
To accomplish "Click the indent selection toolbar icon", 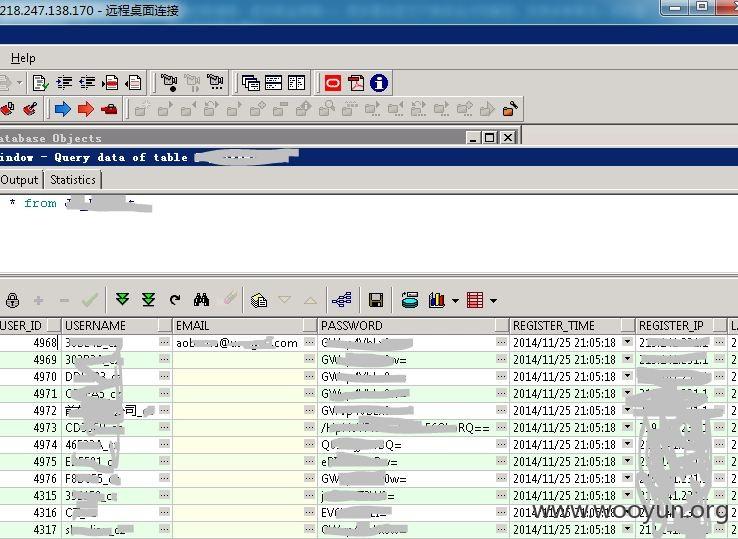I will click(64, 83).
